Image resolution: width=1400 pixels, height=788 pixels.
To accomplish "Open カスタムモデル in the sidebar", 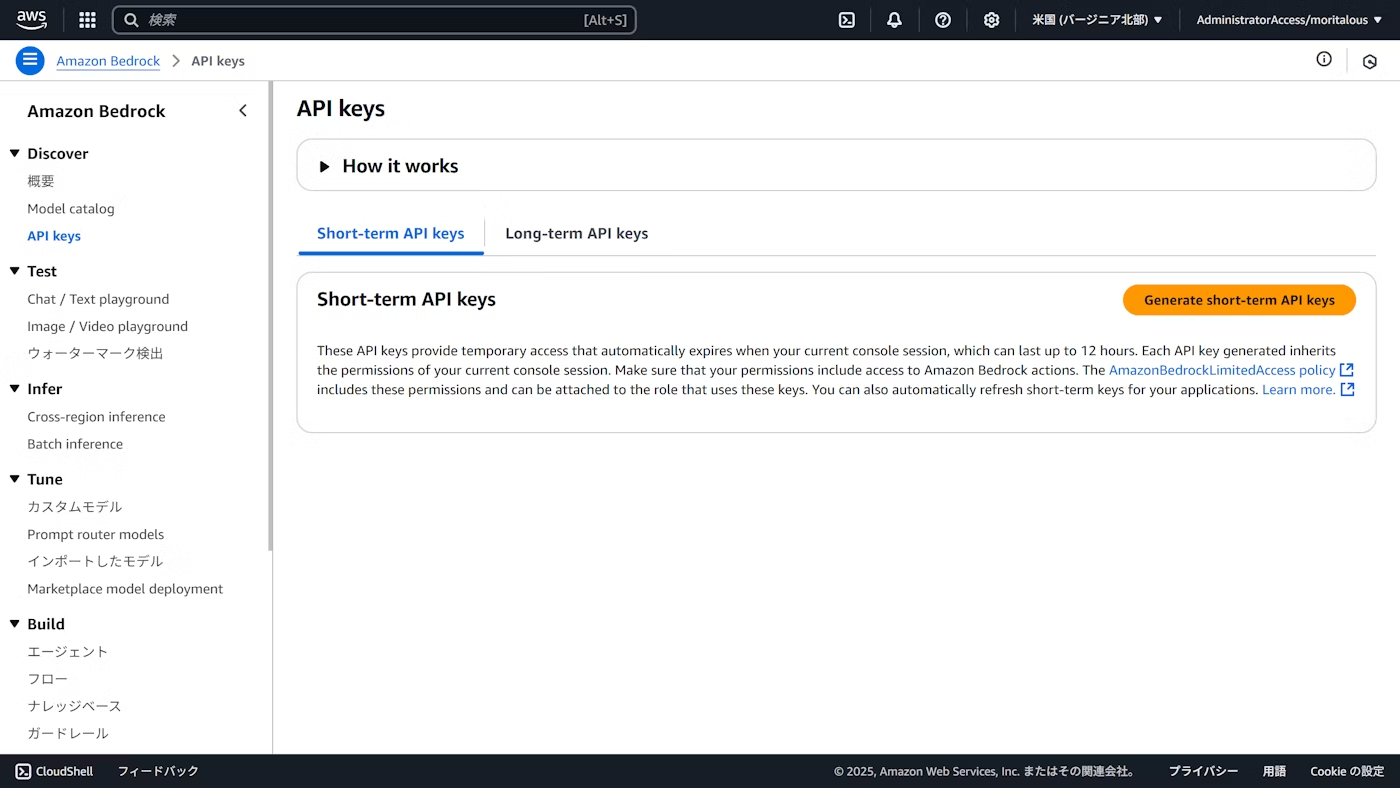I will [x=75, y=507].
